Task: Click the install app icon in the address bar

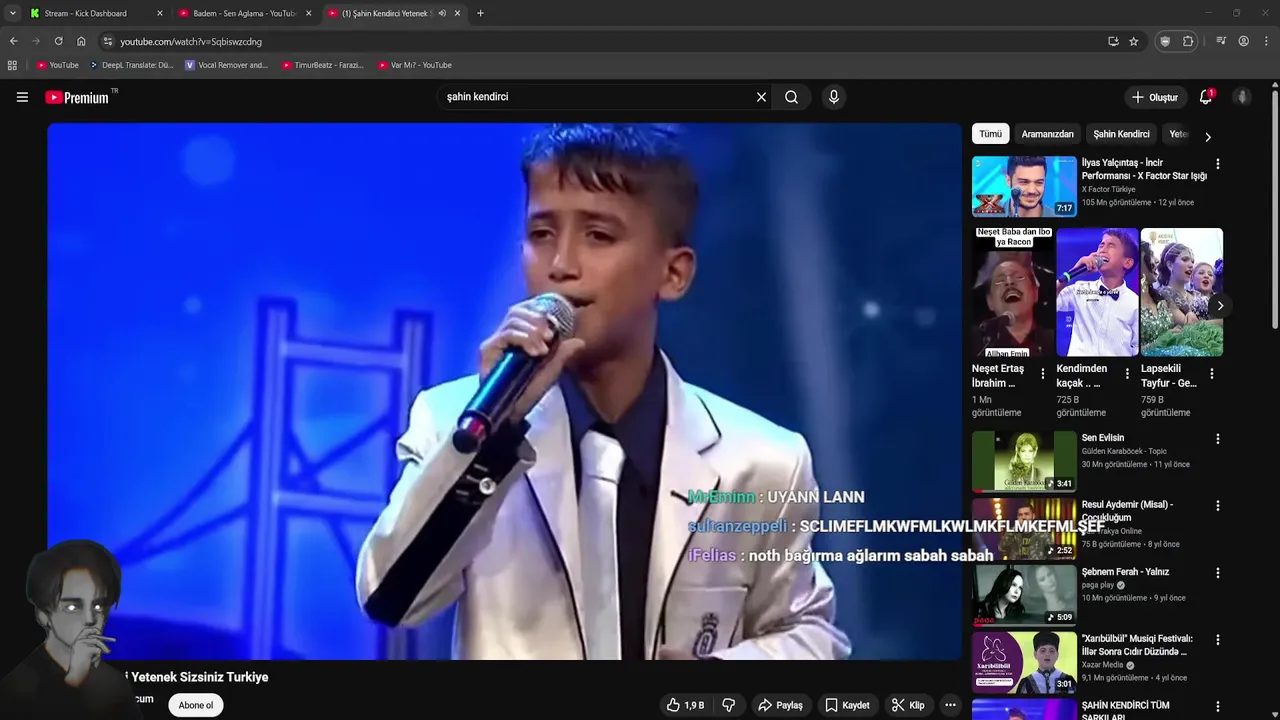Action: [1113, 41]
